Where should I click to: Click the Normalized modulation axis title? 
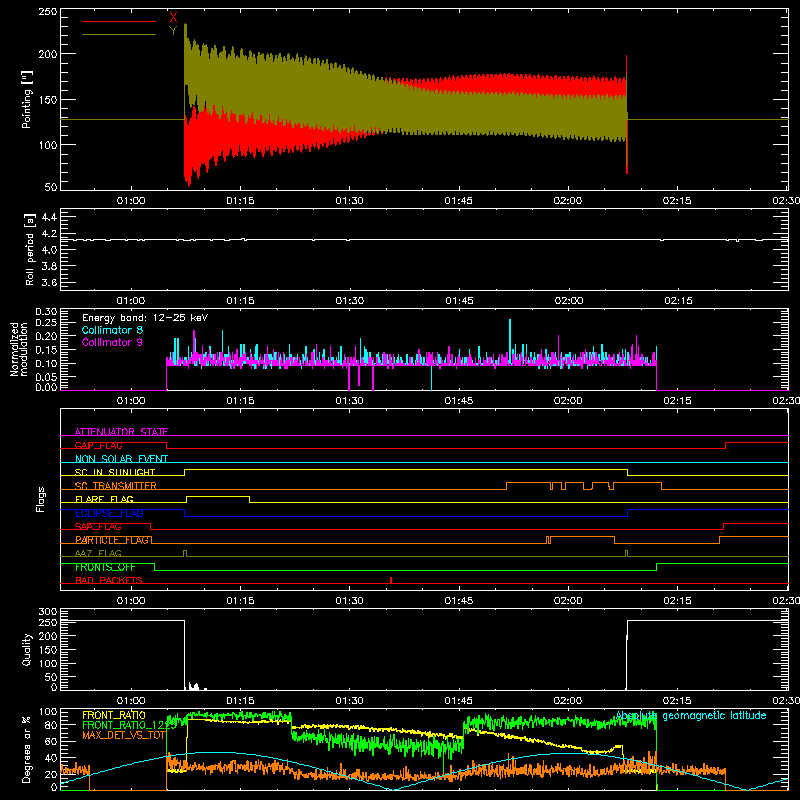(x=19, y=349)
